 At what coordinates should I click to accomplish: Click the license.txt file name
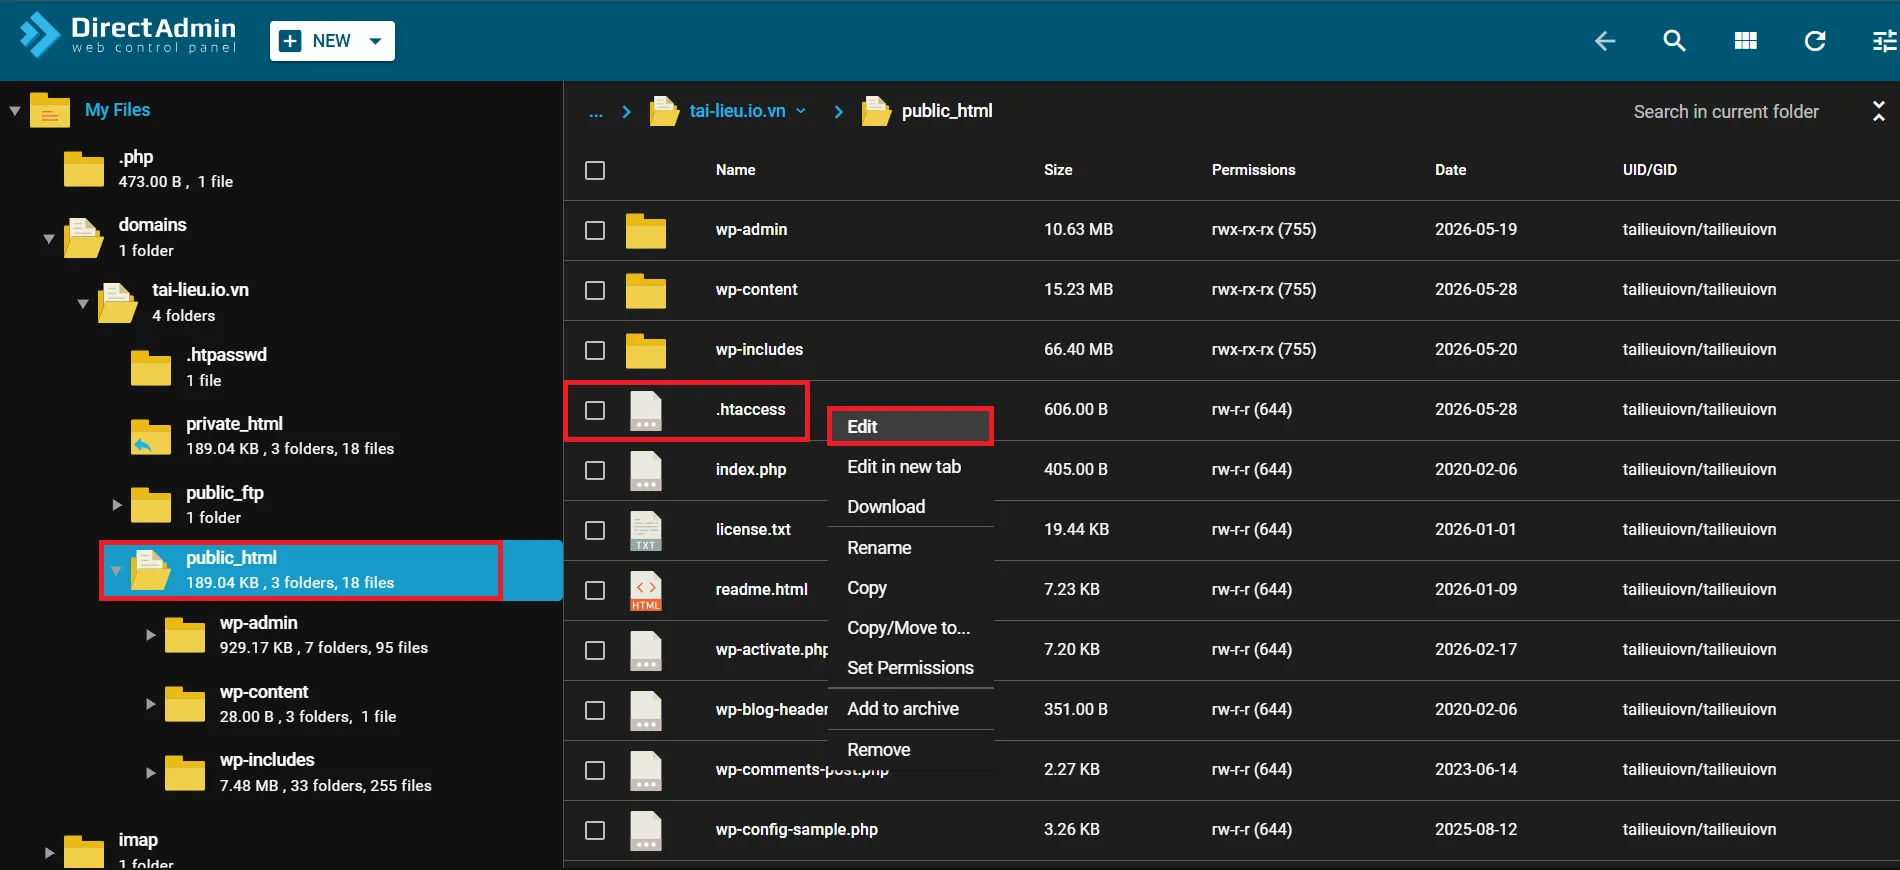click(753, 530)
